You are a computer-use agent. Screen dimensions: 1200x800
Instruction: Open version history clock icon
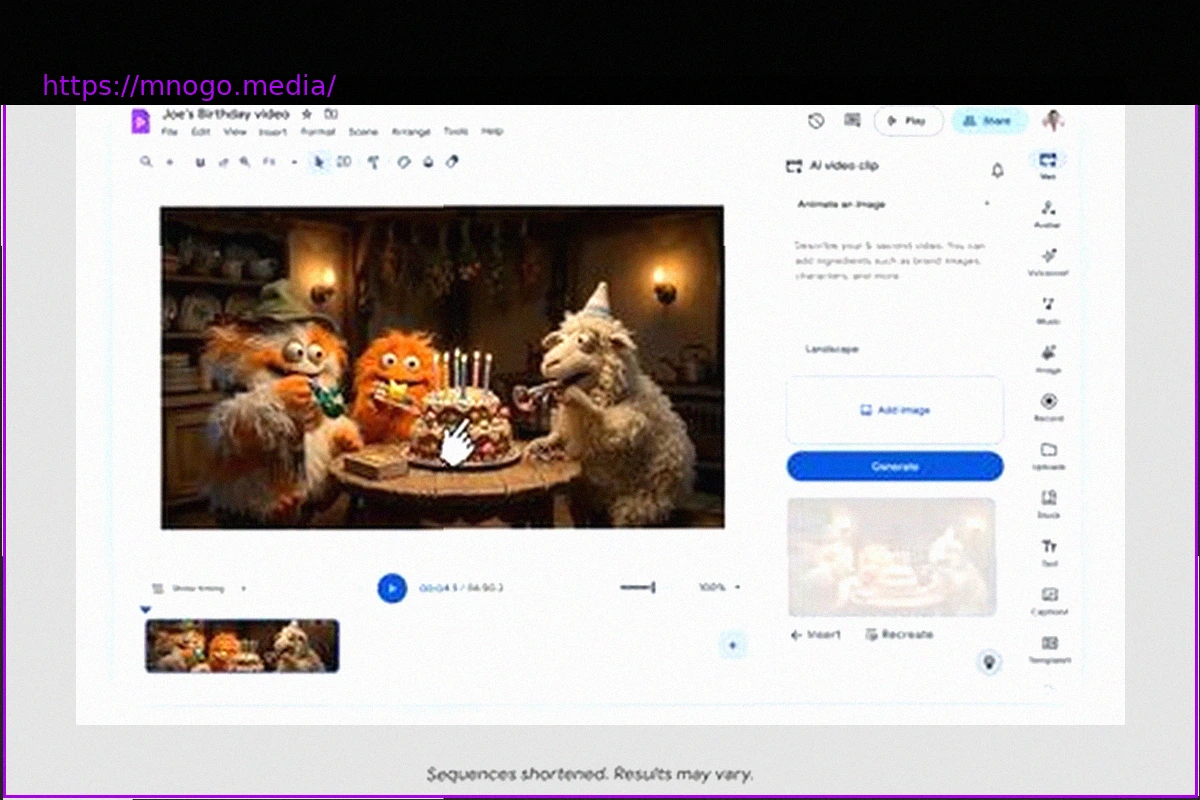pos(816,120)
